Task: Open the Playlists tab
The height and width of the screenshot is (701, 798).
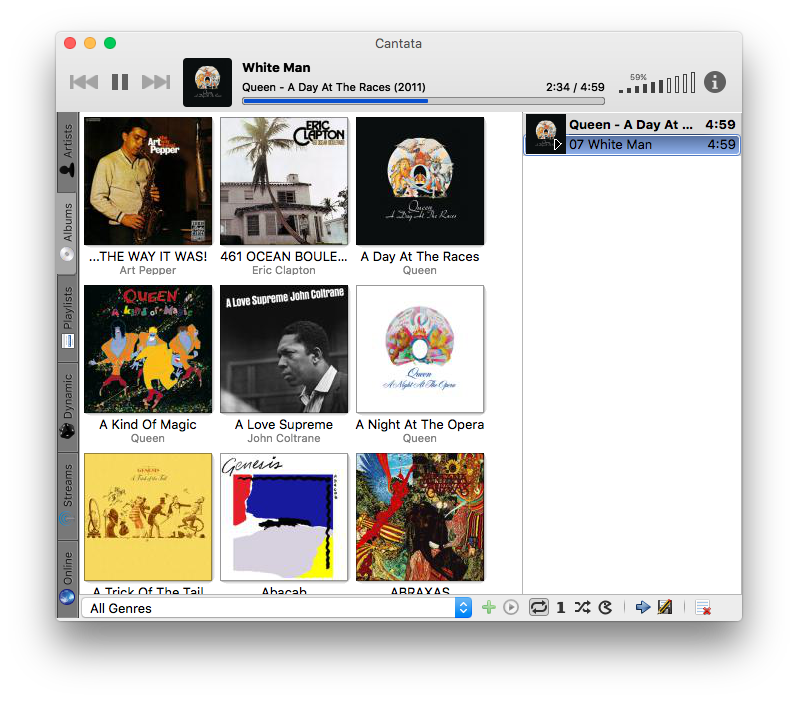Action: tap(68, 319)
